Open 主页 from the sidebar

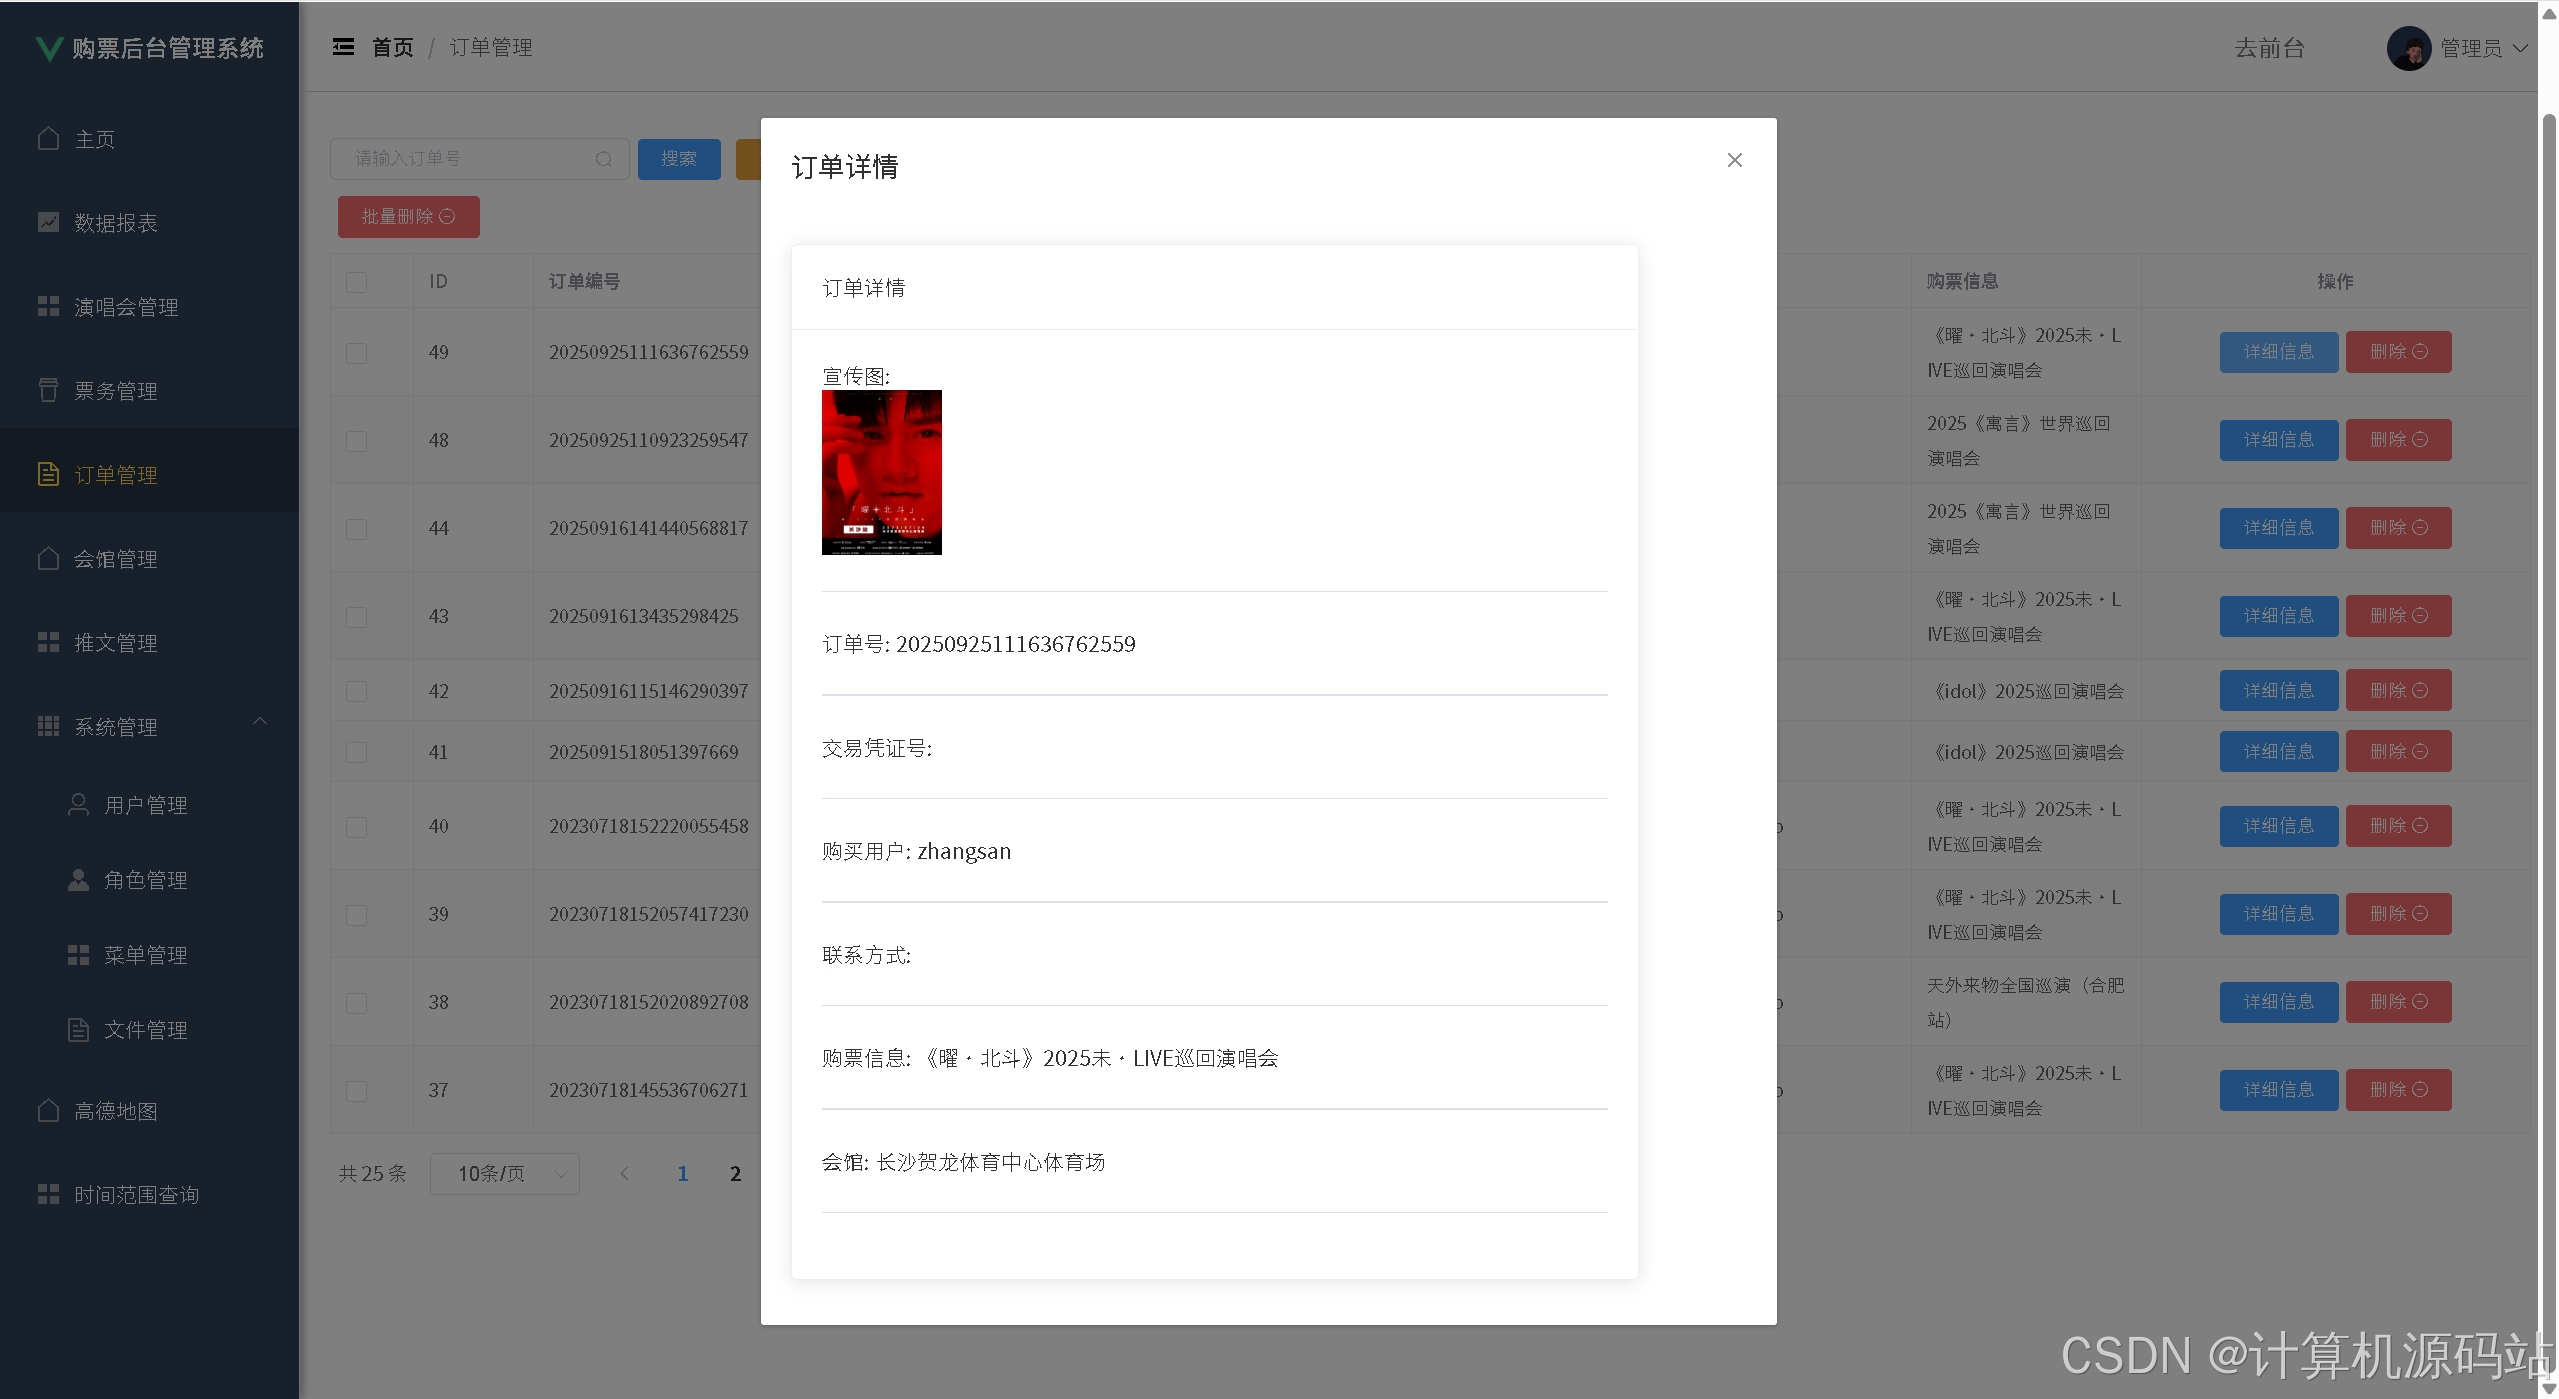(x=150, y=139)
